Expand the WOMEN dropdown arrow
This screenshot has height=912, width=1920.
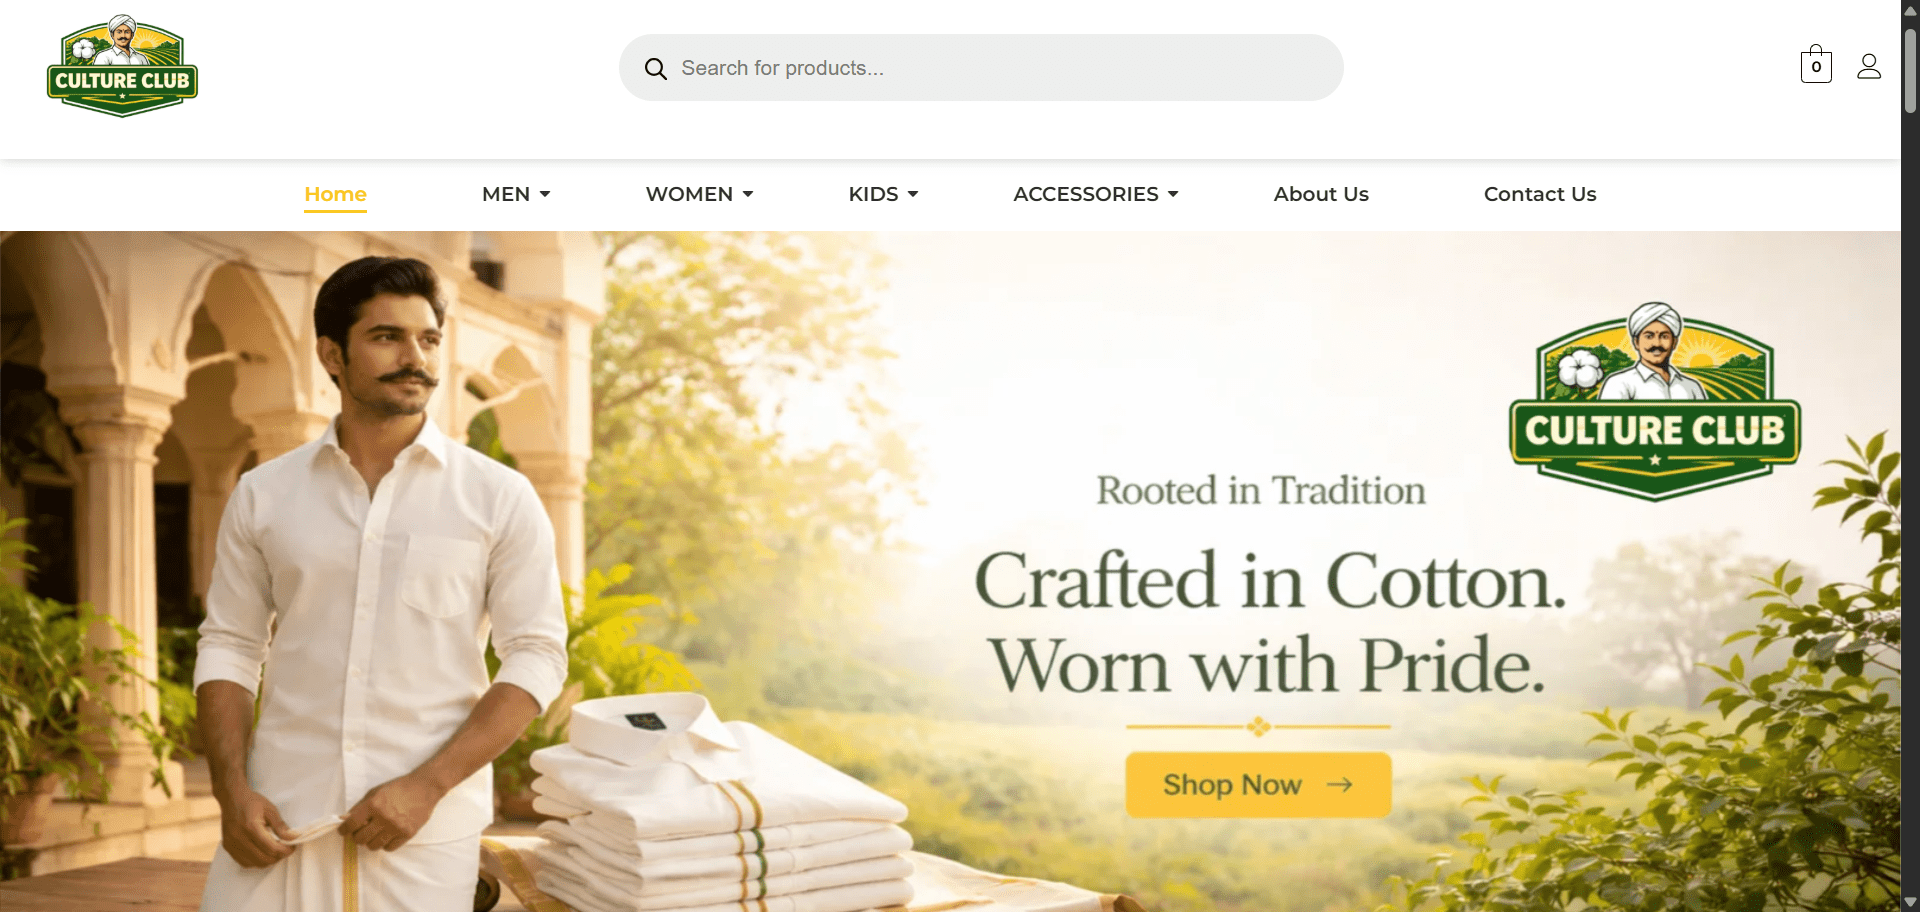[748, 194]
